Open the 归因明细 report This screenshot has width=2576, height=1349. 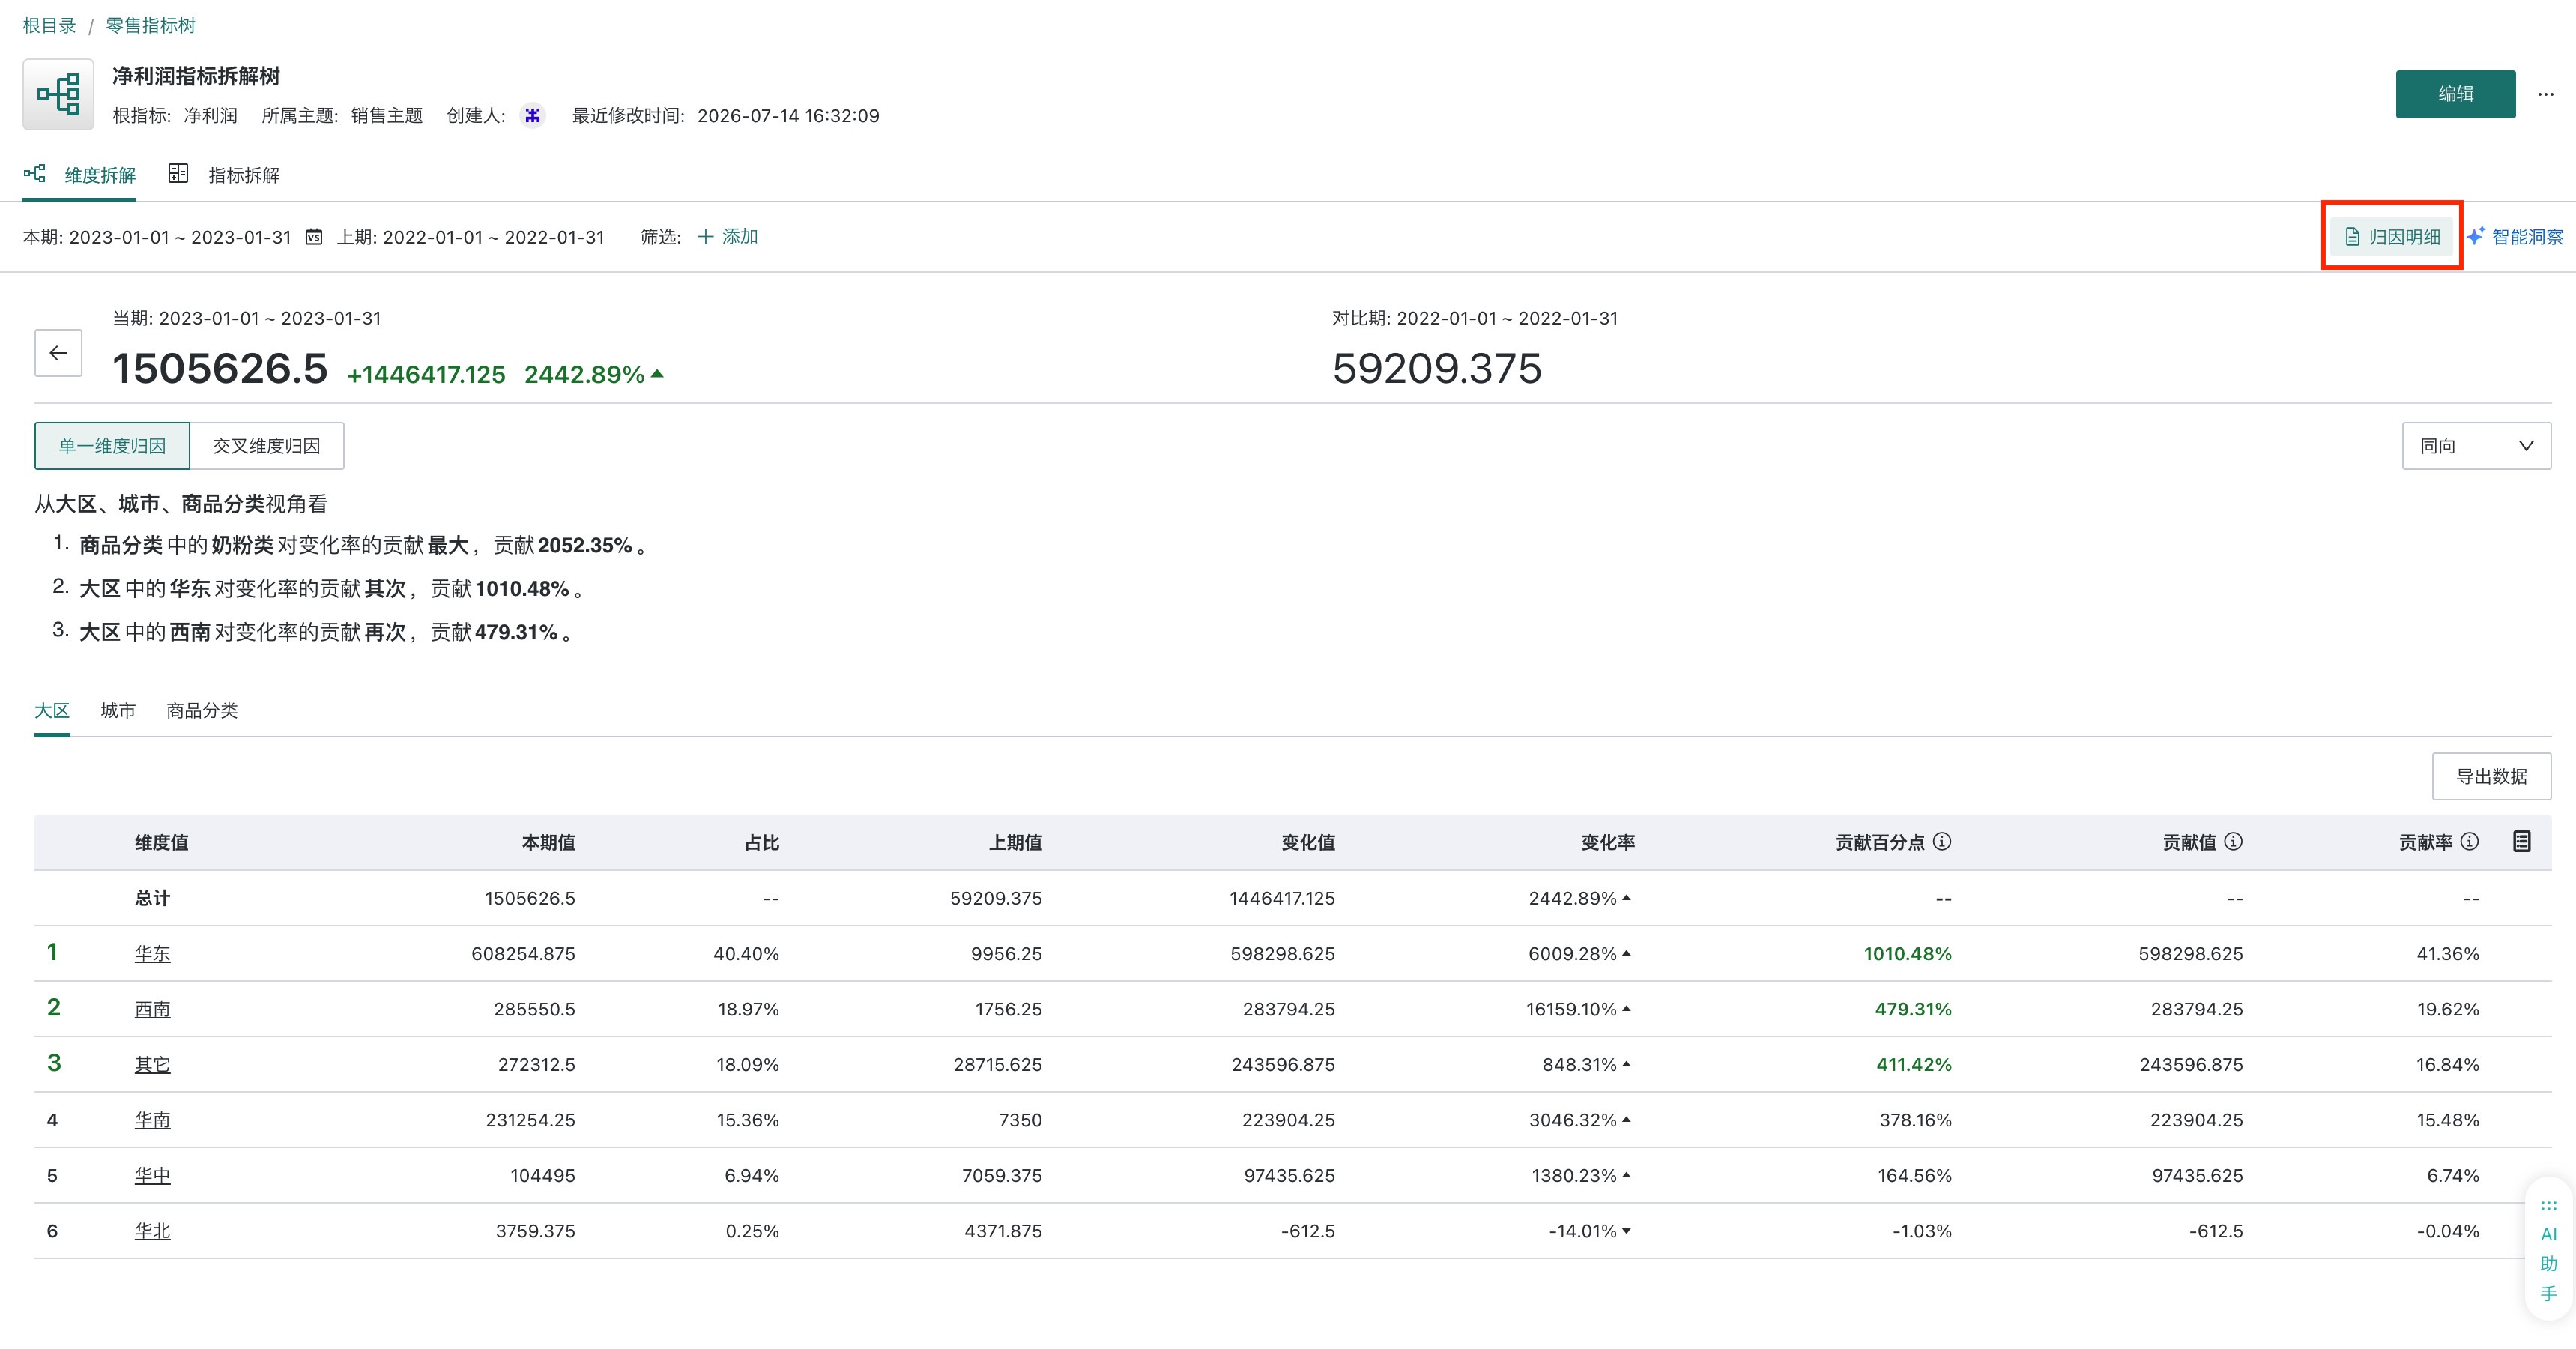coord(2392,237)
